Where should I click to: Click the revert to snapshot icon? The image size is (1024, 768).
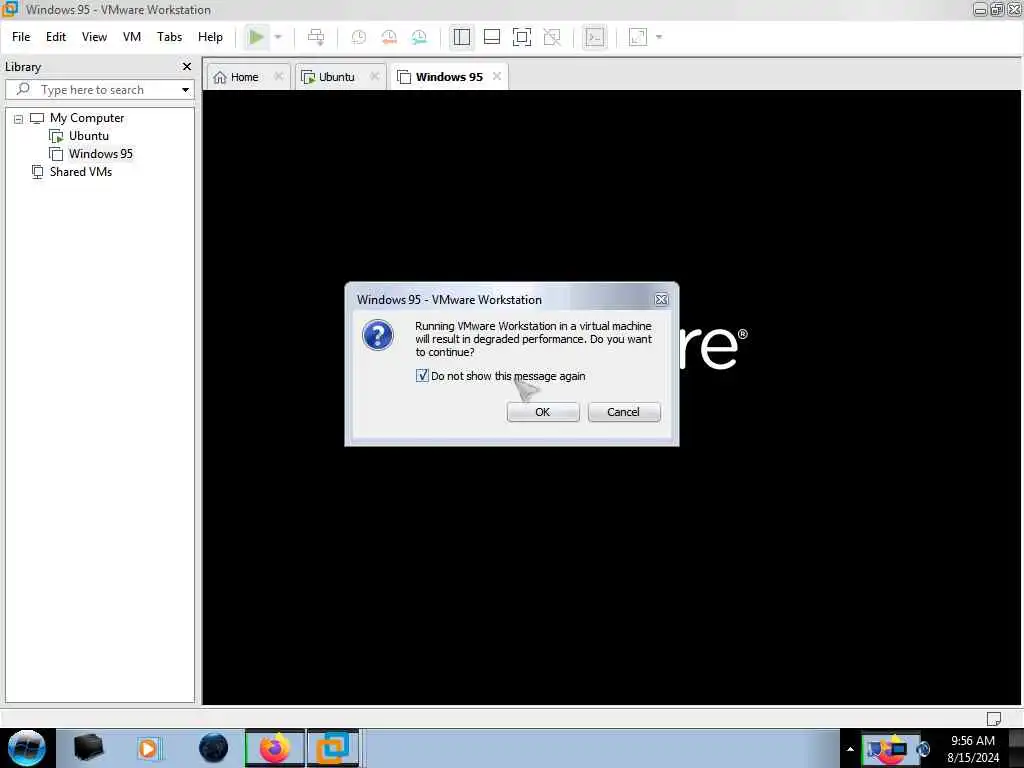(x=389, y=37)
